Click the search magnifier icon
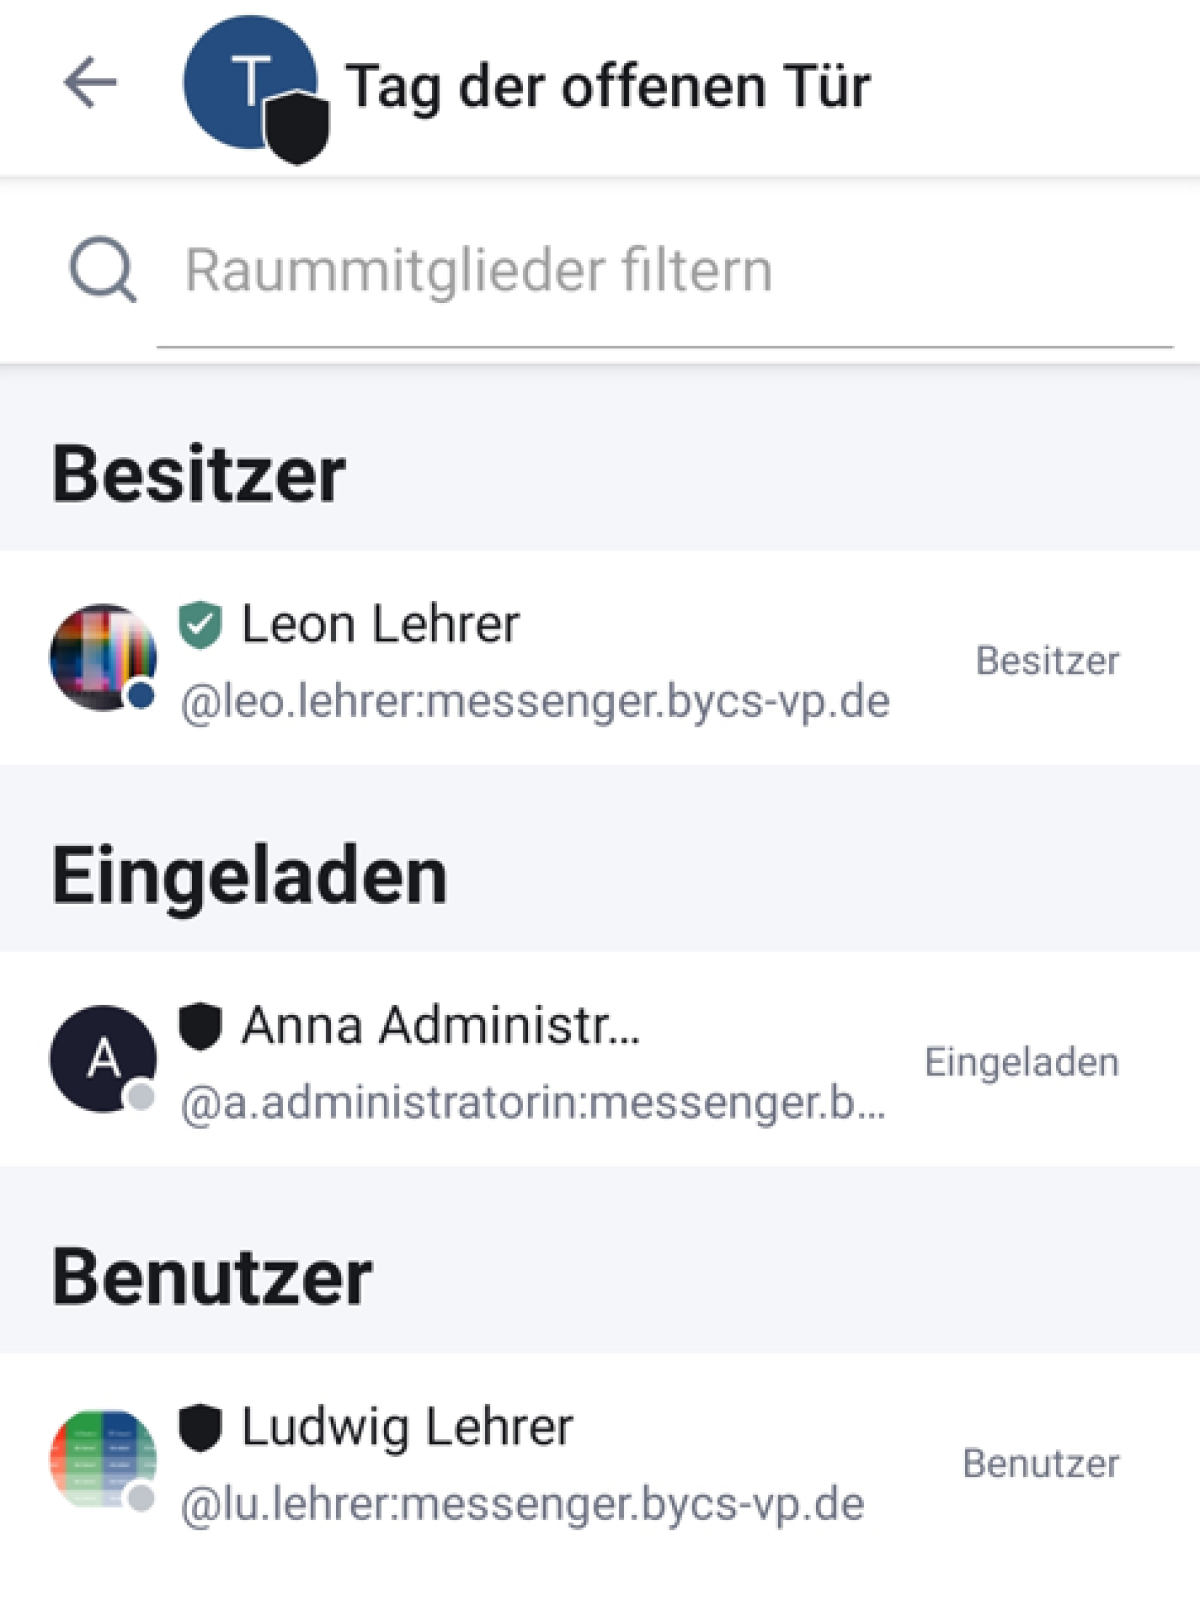 (x=102, y=270)
